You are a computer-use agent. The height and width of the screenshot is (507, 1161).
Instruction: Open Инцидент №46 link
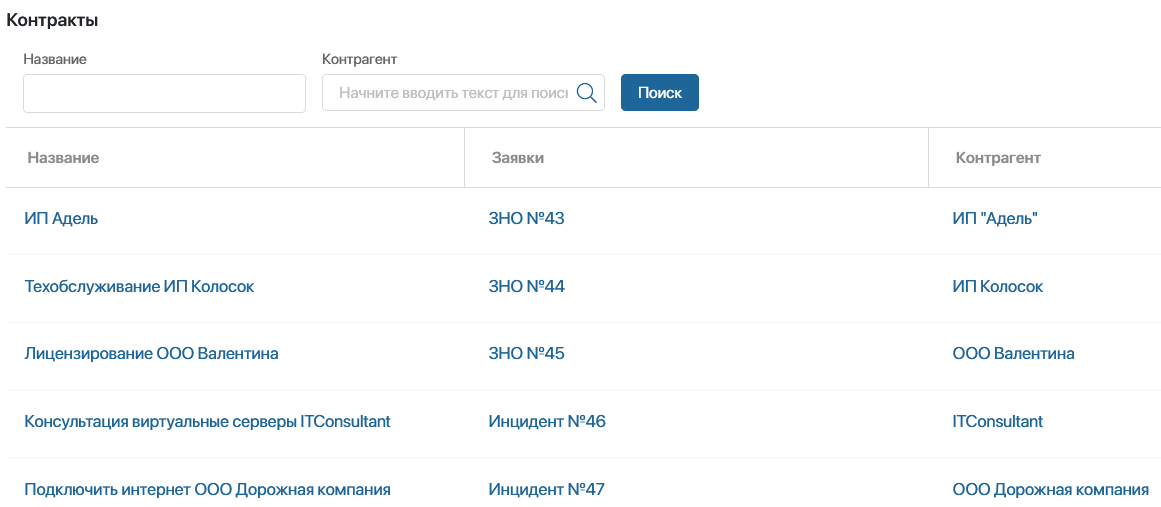point(547,422)
